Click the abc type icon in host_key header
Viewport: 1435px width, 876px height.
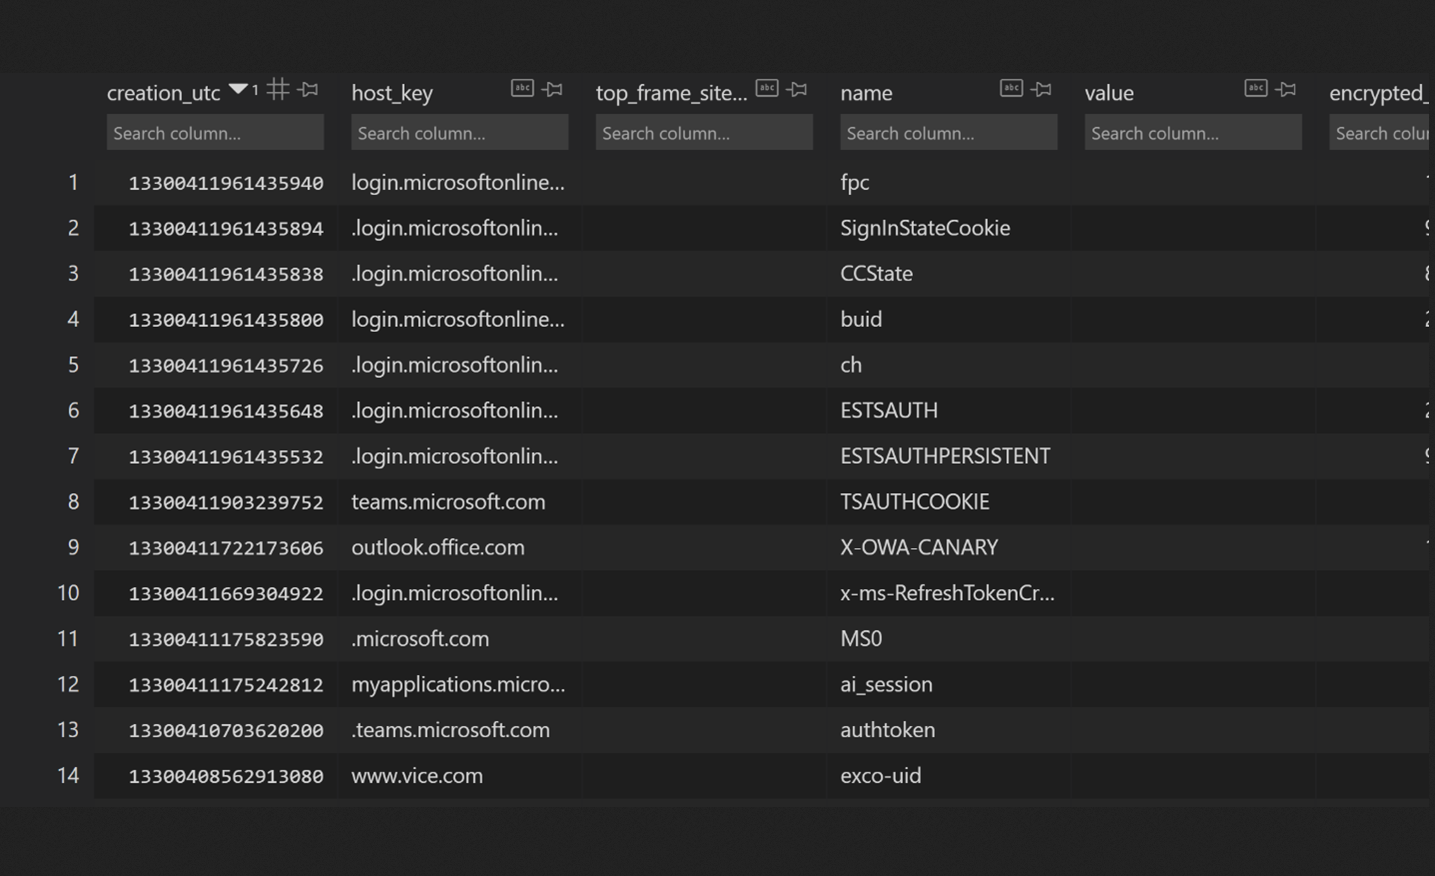[x=522, y=88]
